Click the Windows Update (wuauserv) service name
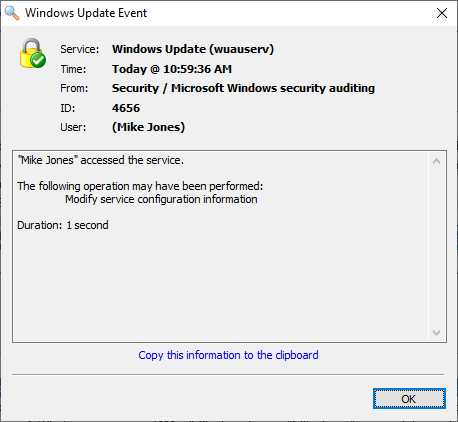The width and height of the screenshot is (458, 422). tap(193, 49)
